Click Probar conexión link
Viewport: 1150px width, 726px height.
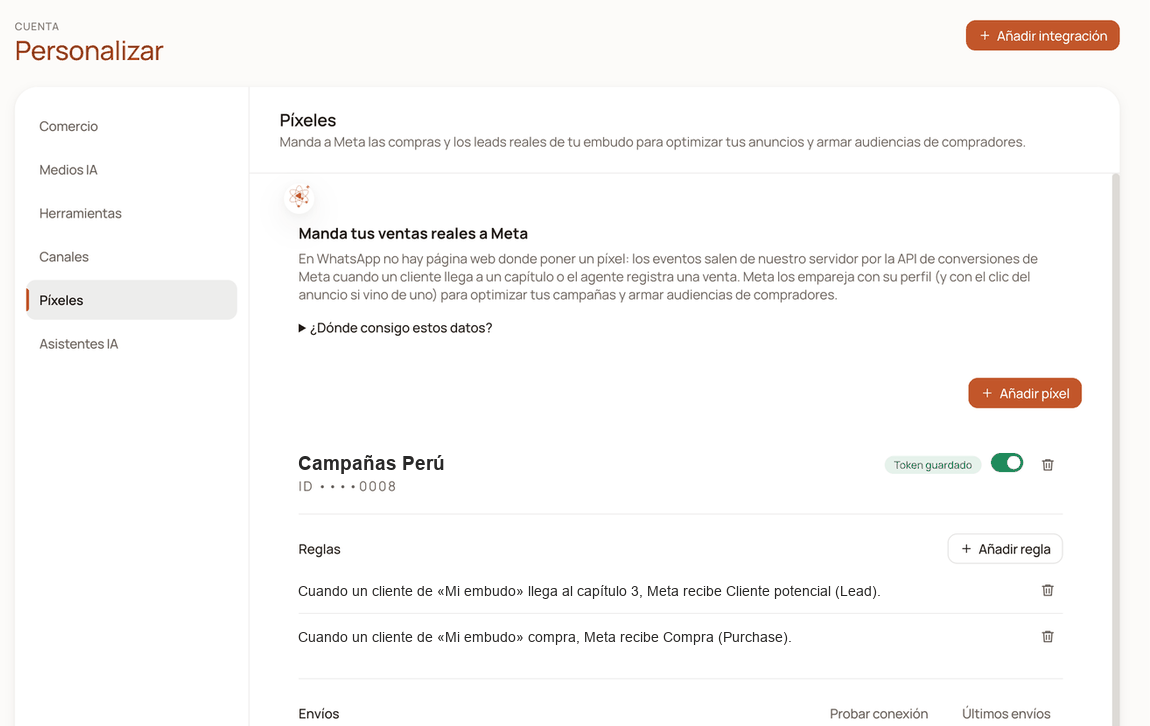click(x=879, y=714)
